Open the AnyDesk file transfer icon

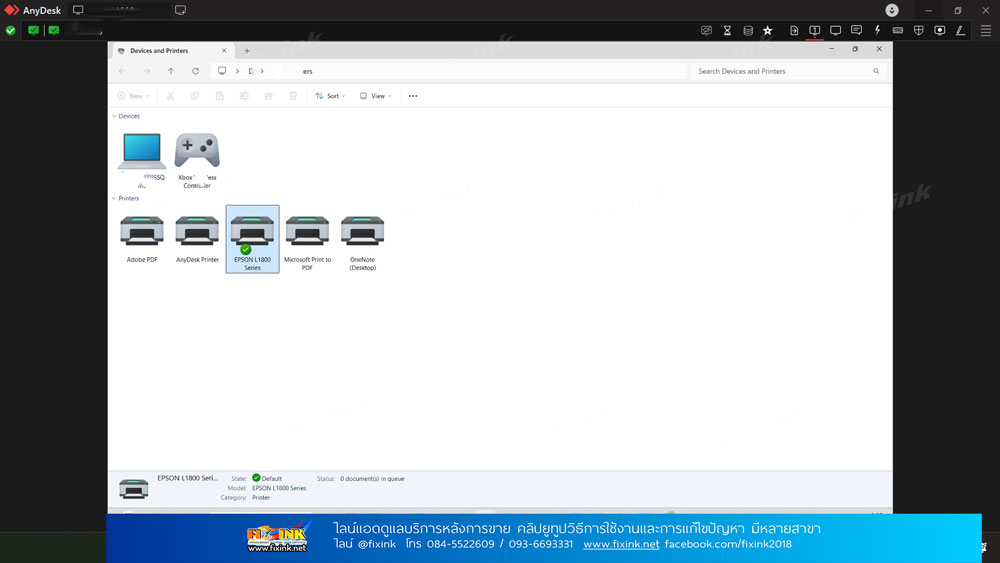point(794,31)
